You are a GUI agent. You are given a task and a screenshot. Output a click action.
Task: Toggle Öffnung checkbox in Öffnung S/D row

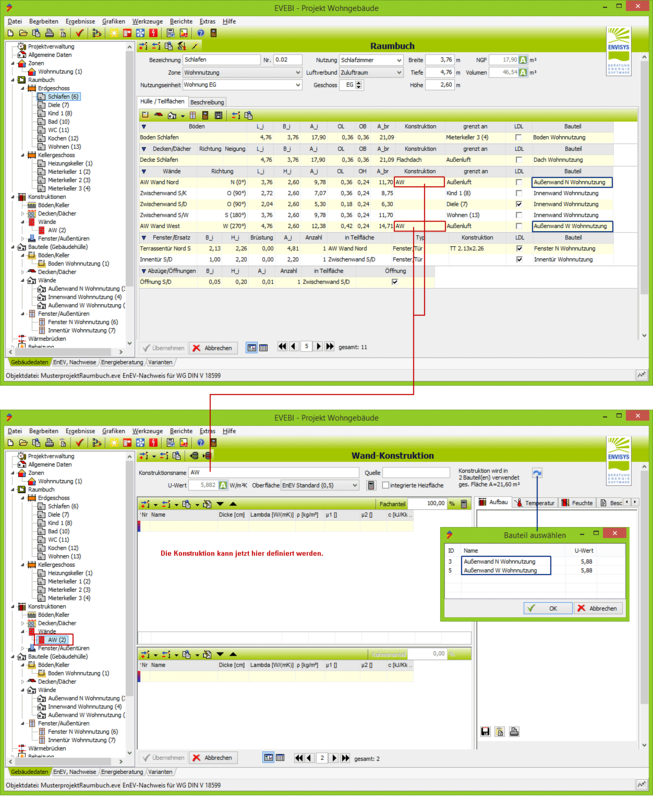pos(394,282)
